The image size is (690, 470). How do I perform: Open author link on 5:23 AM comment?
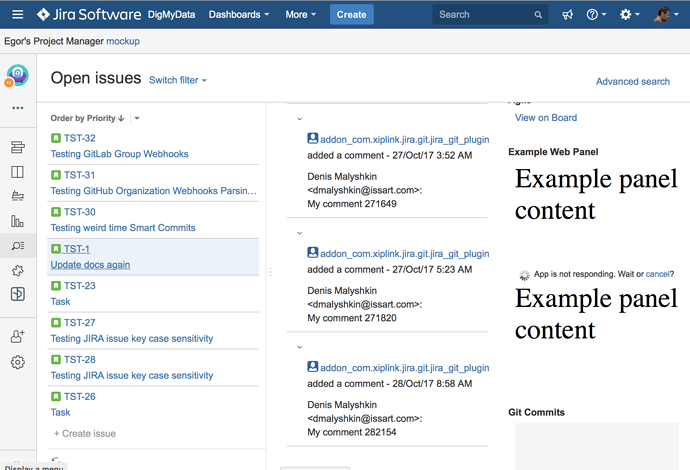404,254
